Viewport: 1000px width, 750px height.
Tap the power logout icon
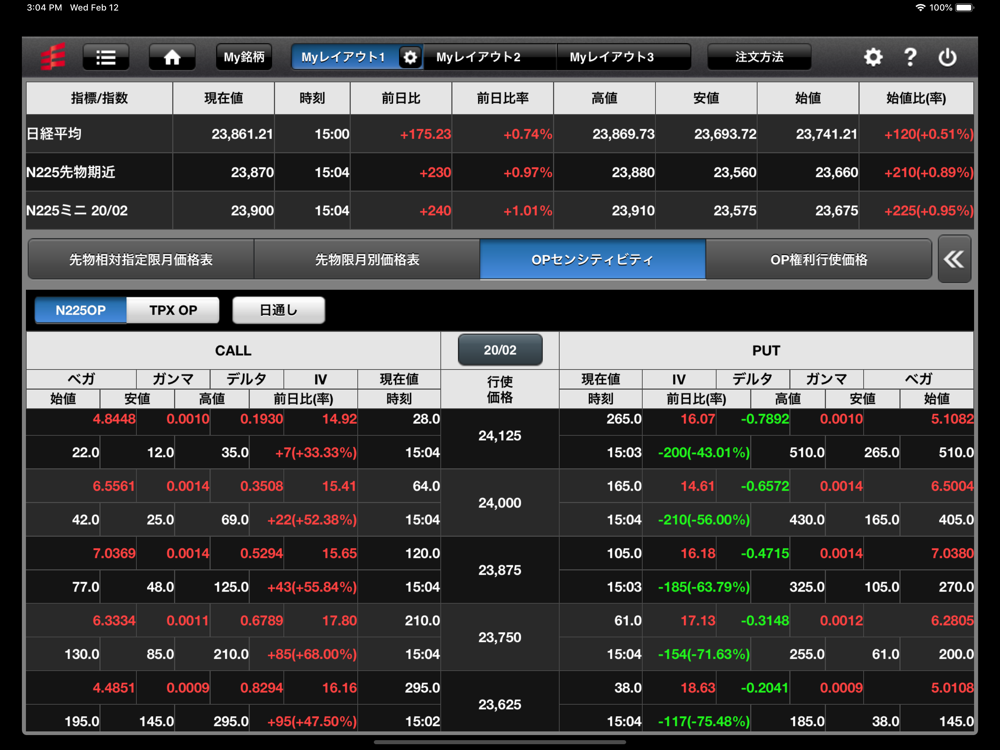click(x=948, y=57)
